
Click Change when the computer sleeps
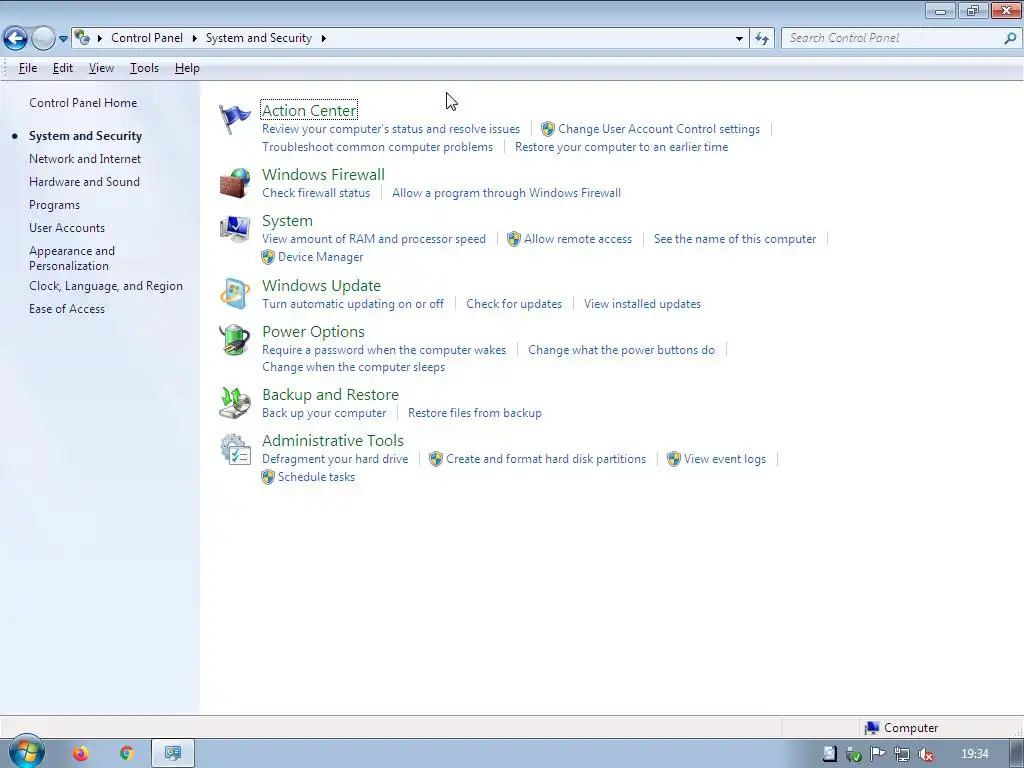pos(353,367)
